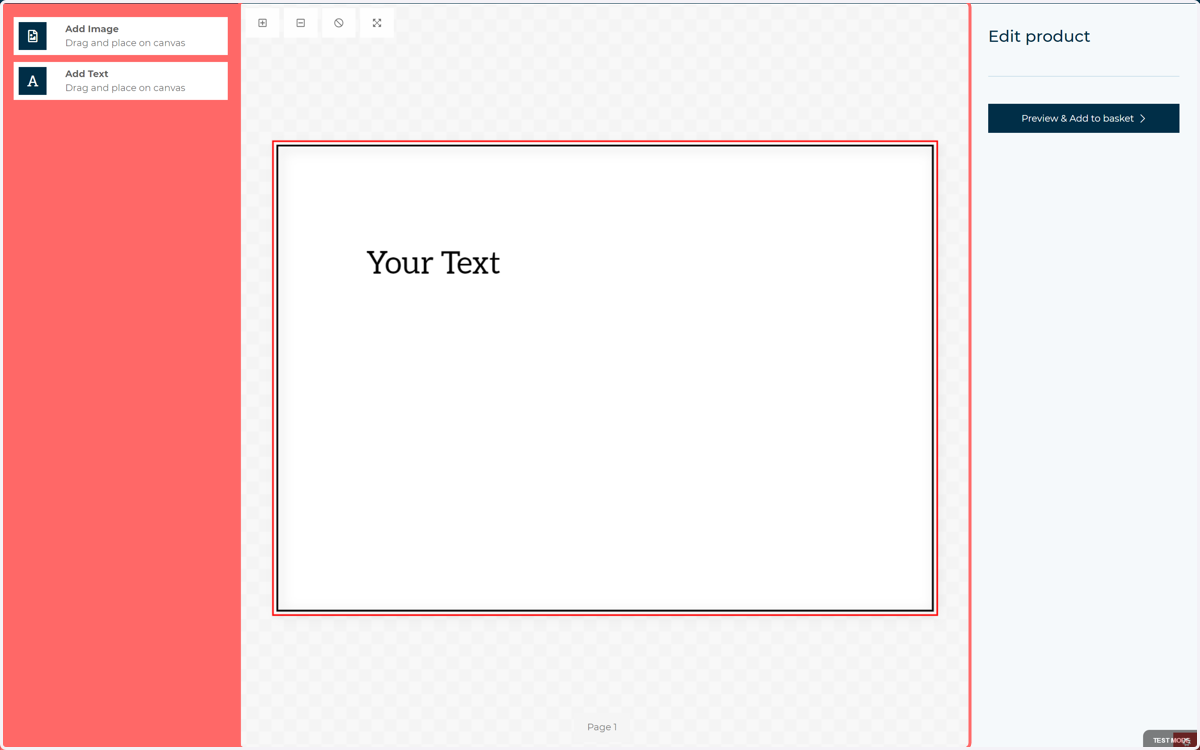Click the 'Drag and place on canvas' text under Add Image
Screen dimensions: 1200x750
click(125, 43)
